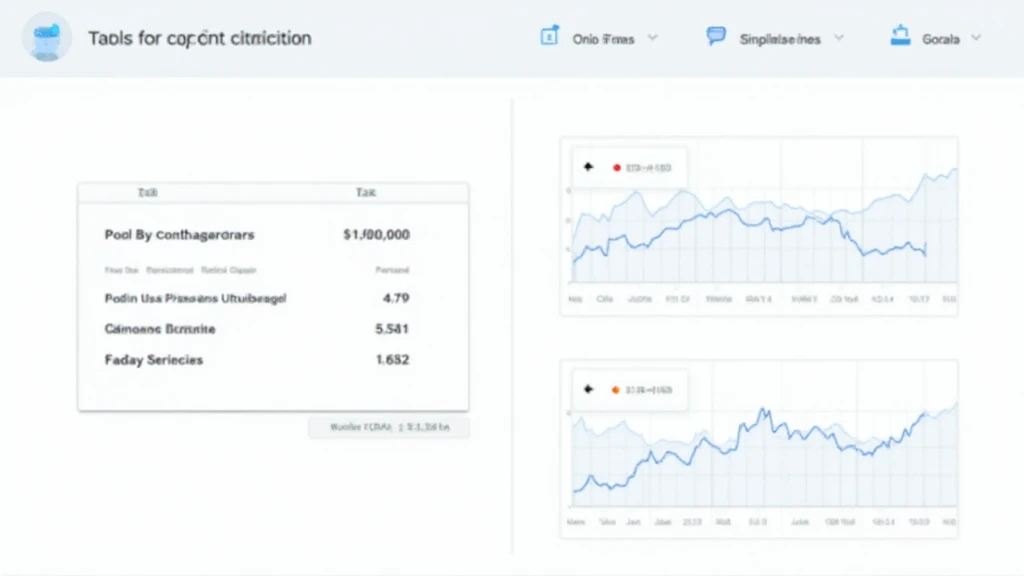Expand the Sinplalseines dropdown chevron
This screenshot has height=576, width=1024.
(839, 38)
